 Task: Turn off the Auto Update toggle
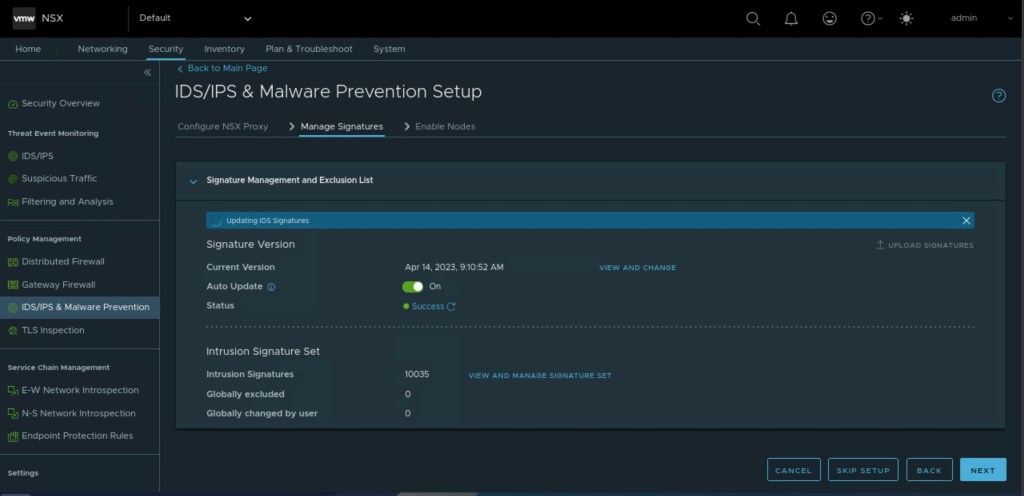point(412,286)
